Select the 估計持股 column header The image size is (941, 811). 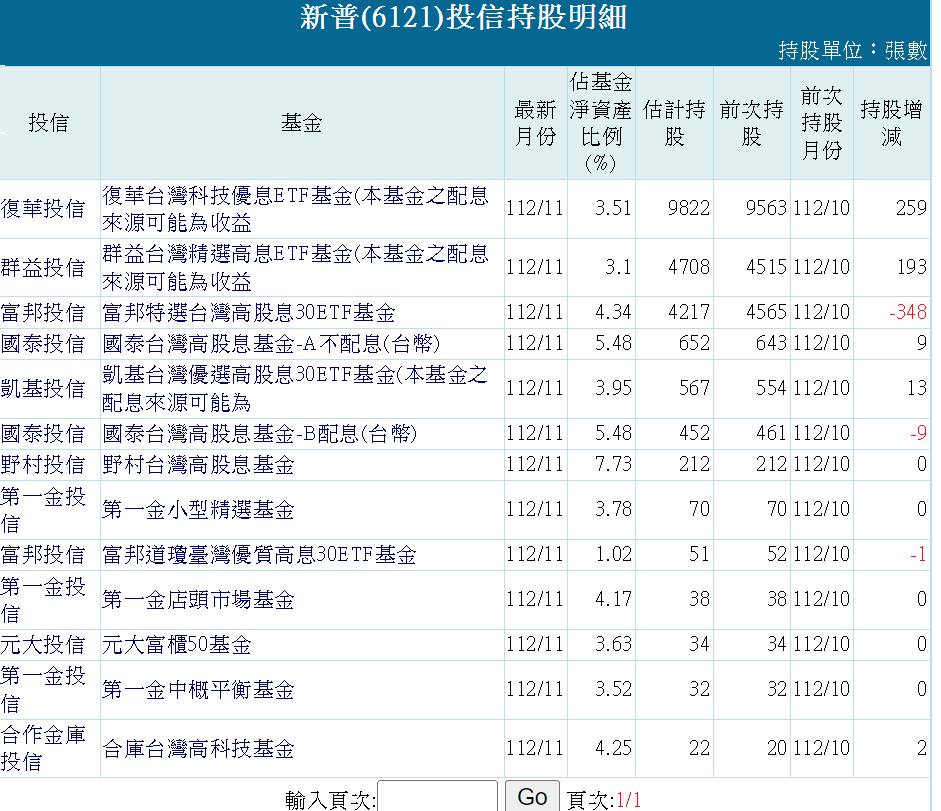tap(674, 123)
